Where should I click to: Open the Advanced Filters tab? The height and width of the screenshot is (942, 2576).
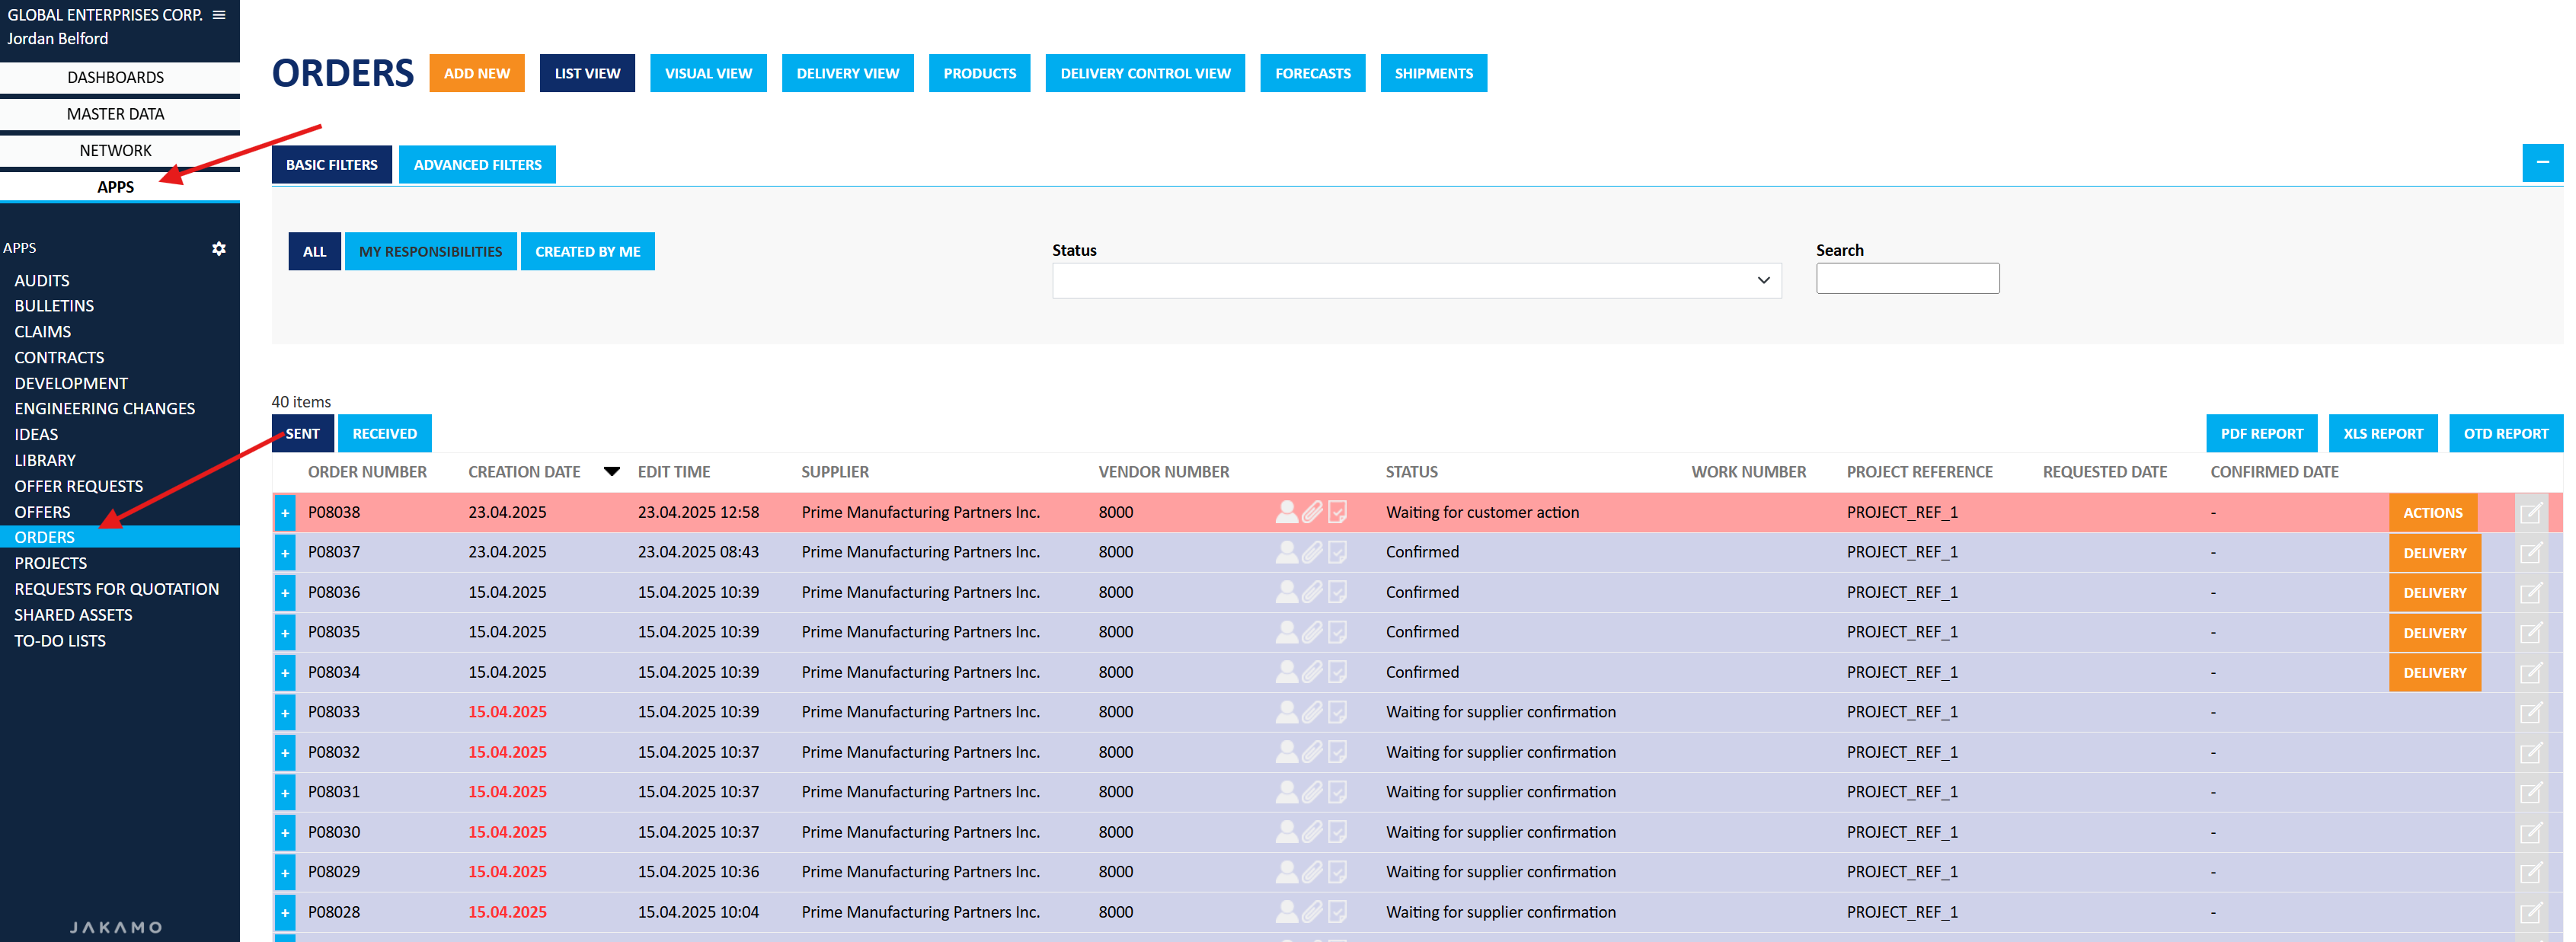coord(477,164)
